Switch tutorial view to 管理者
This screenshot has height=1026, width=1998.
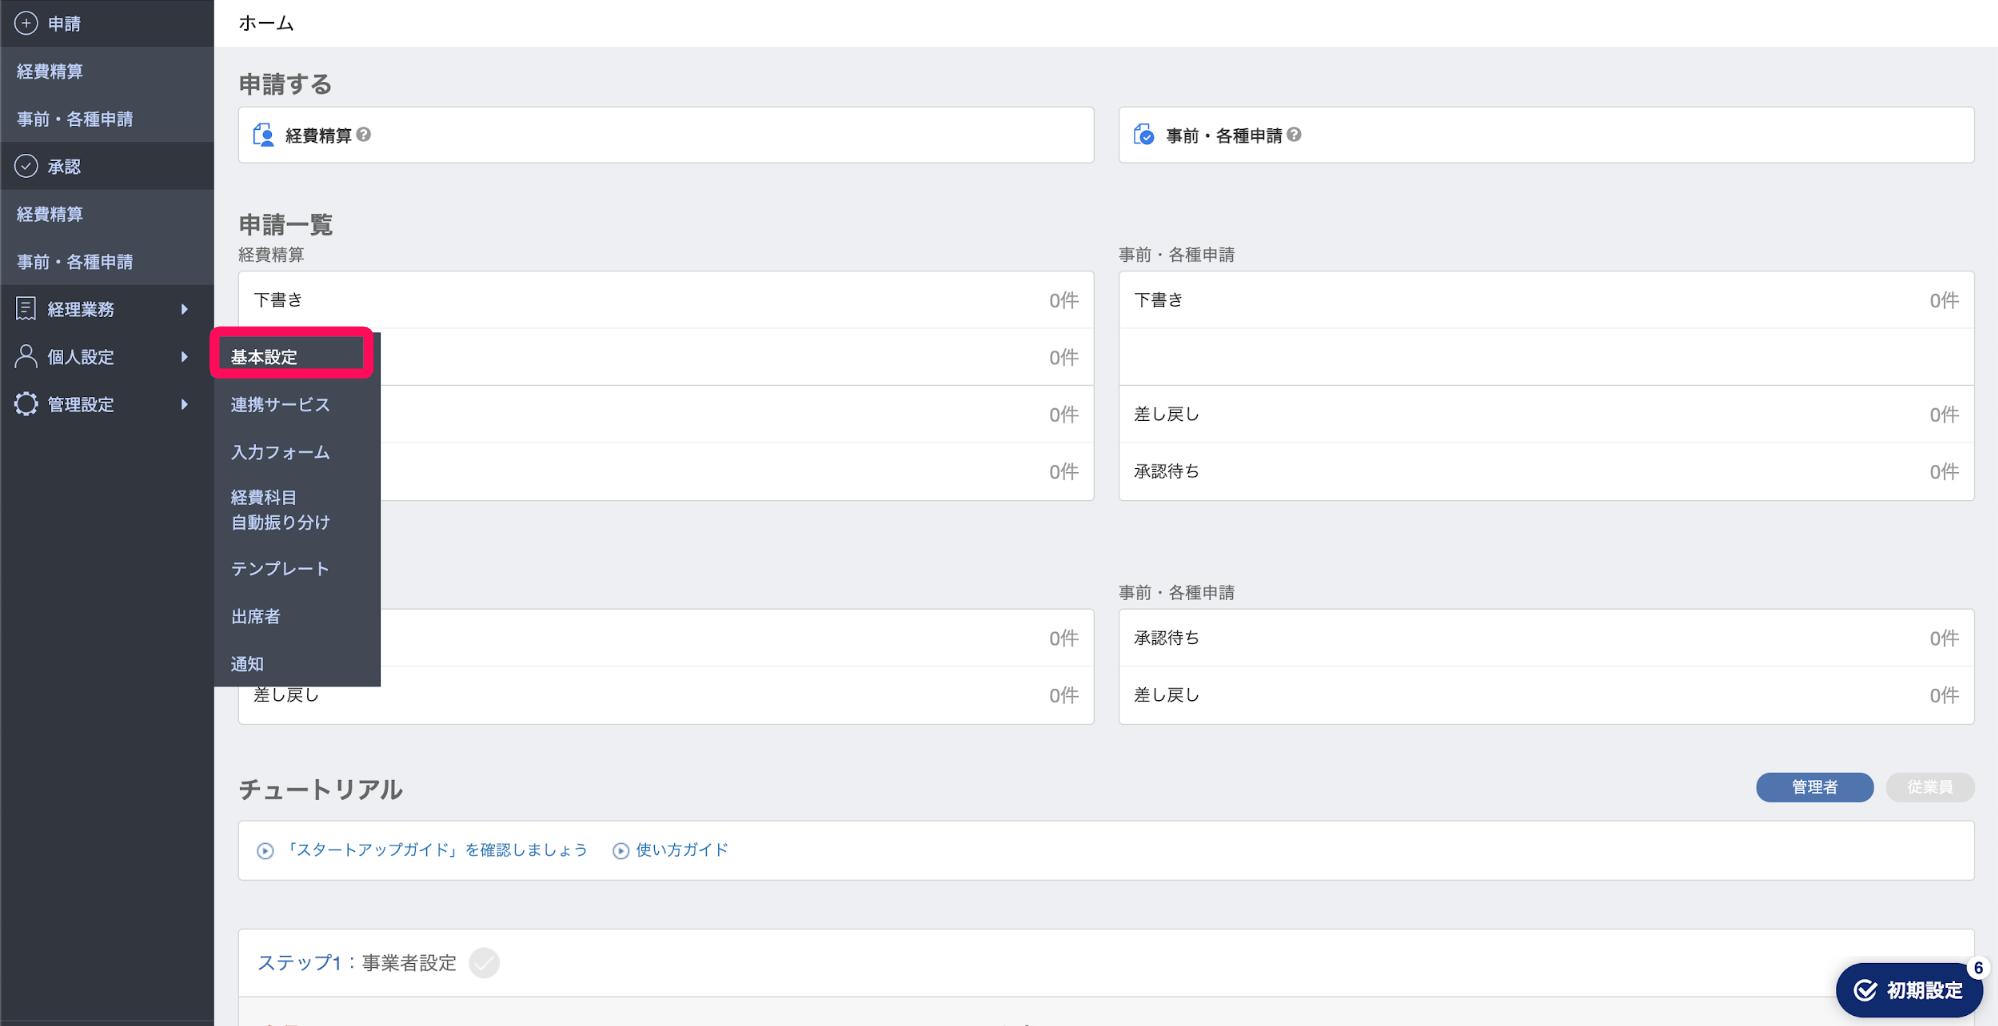coord(1814,787)
